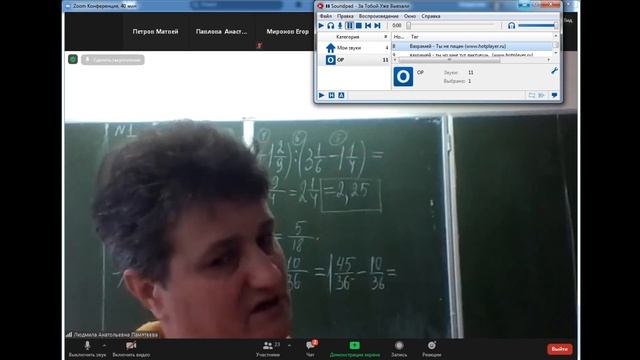640x360 pixels.
Task: Click the scroll-down arrow of sound list
Action: 556,53
